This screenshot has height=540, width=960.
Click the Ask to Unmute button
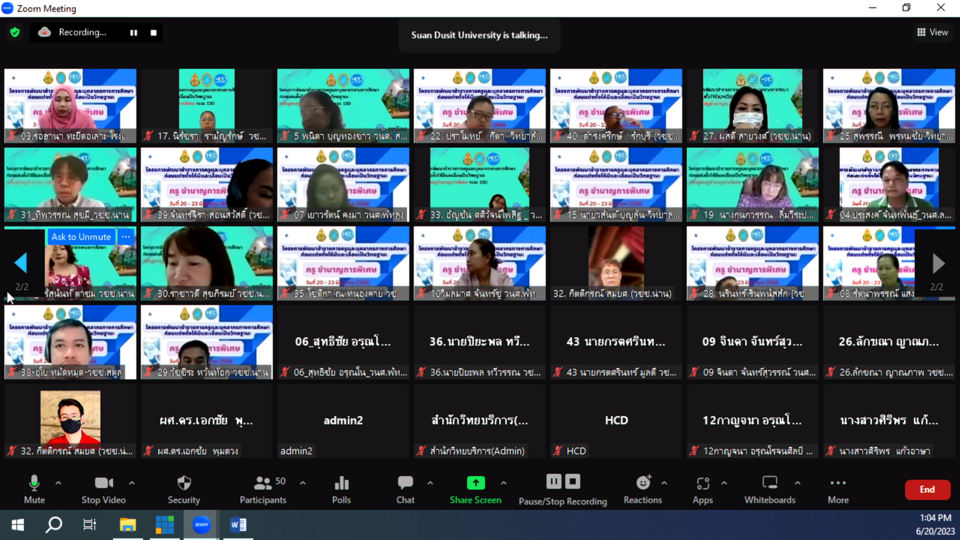(x=81, y=237)
